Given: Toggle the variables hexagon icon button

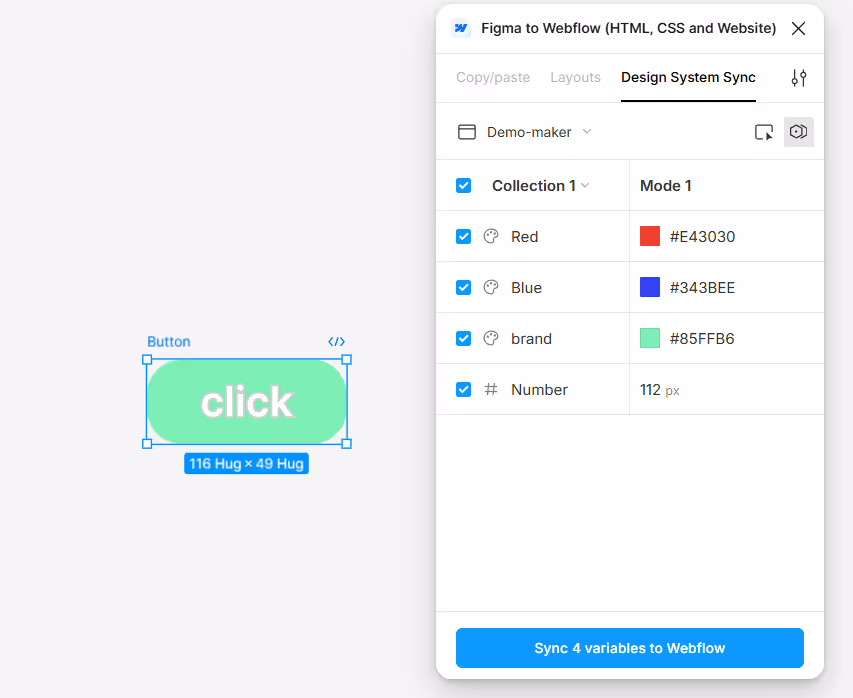Looking at the screenshot, I should point(799,132).
